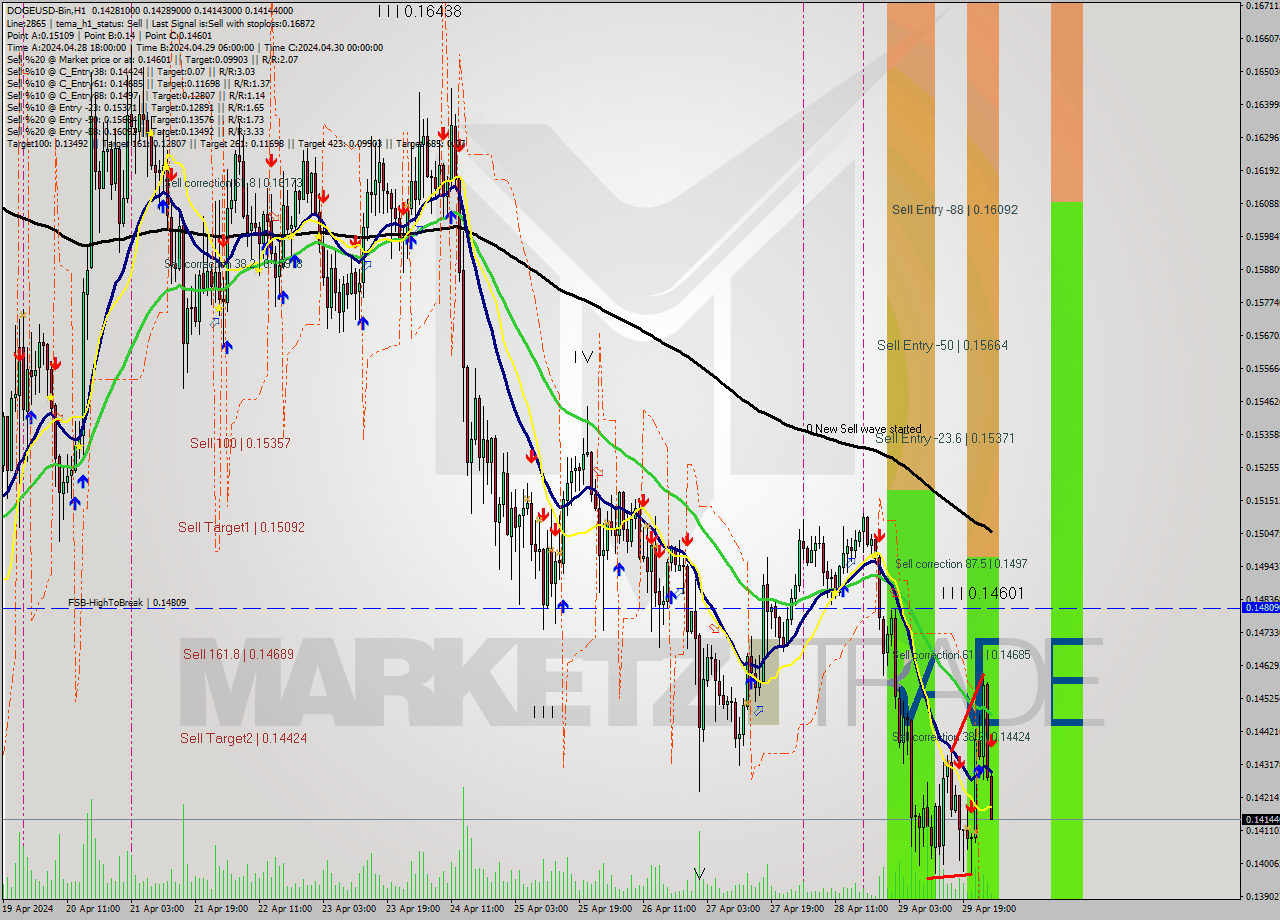1280x920 pixels.
Task: Click the '0 New Sell wave started' label
Action: tap(864, 429)
